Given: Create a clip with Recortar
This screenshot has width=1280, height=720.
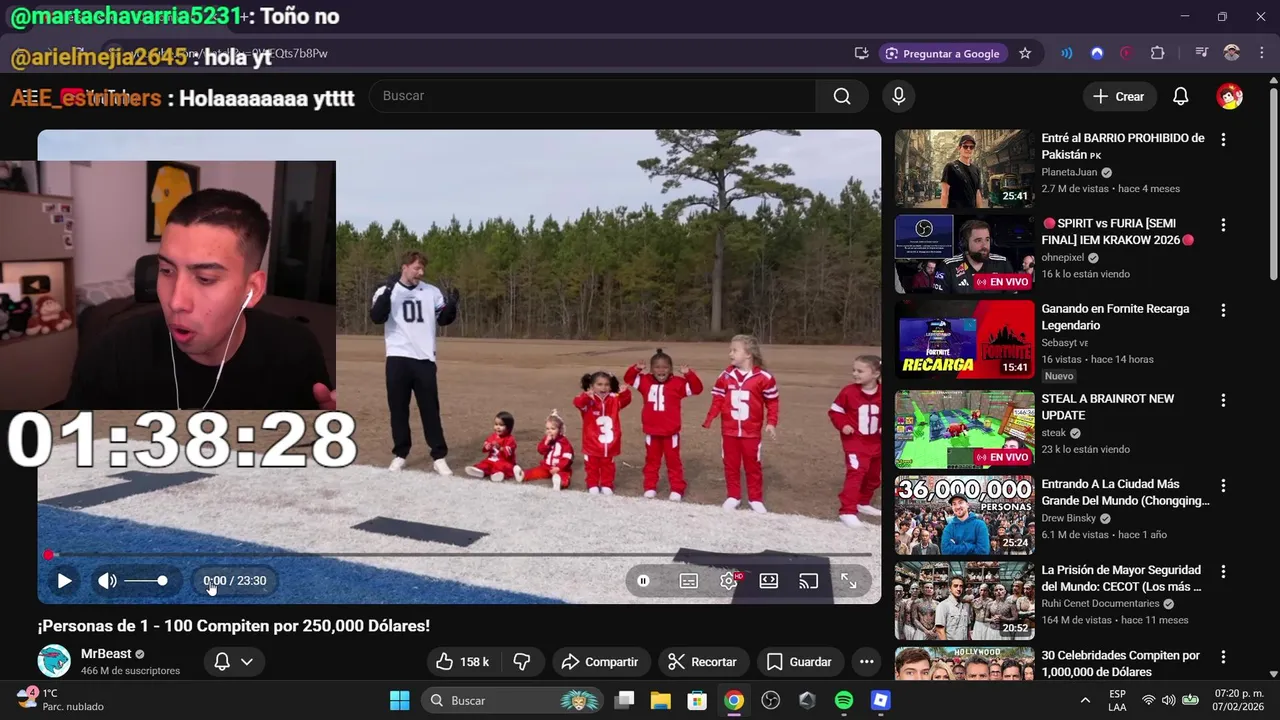Looking at the screenshot, I should click(702, 662).
